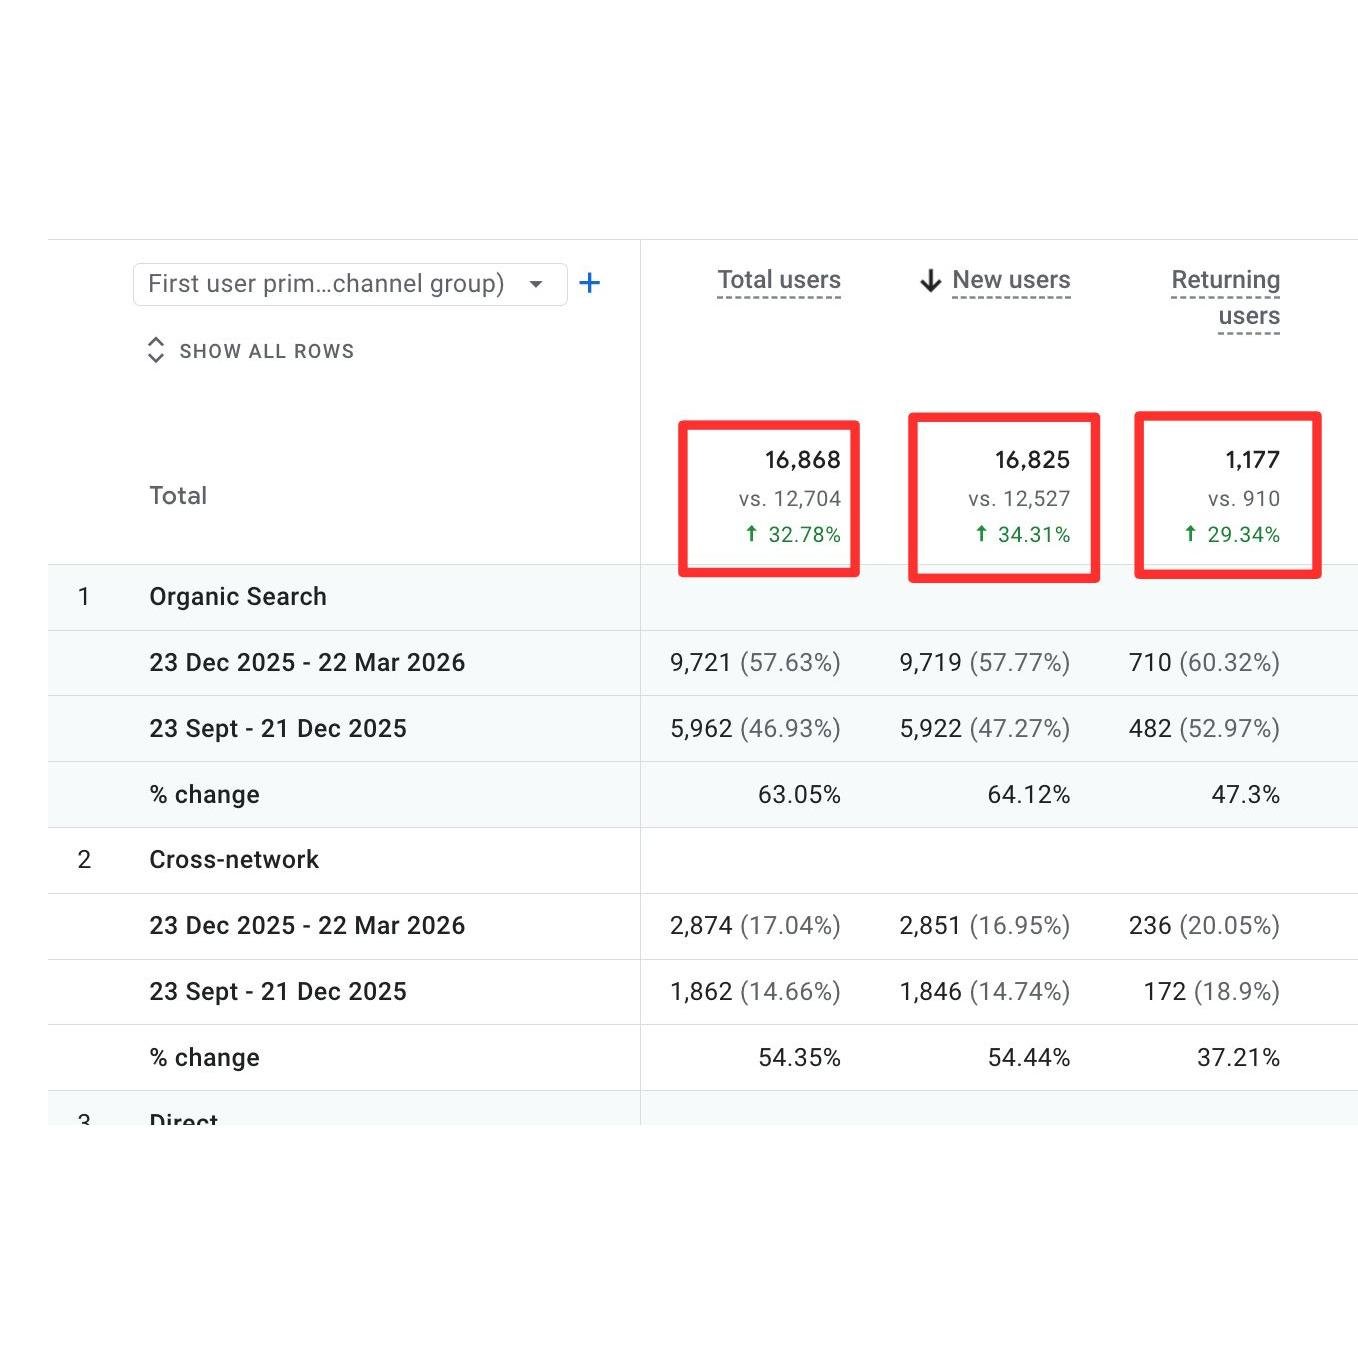Image resolution: width=1358 pixels, height=1358 pixels.
Task: Sort by the Total users column header
Action: coord(778,280)
